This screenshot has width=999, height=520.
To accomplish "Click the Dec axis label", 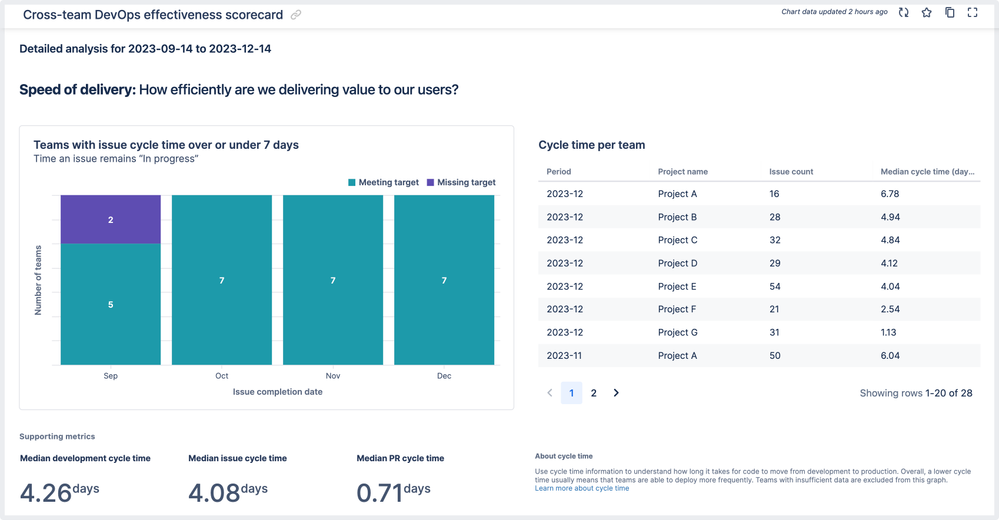I will point(444,376).
